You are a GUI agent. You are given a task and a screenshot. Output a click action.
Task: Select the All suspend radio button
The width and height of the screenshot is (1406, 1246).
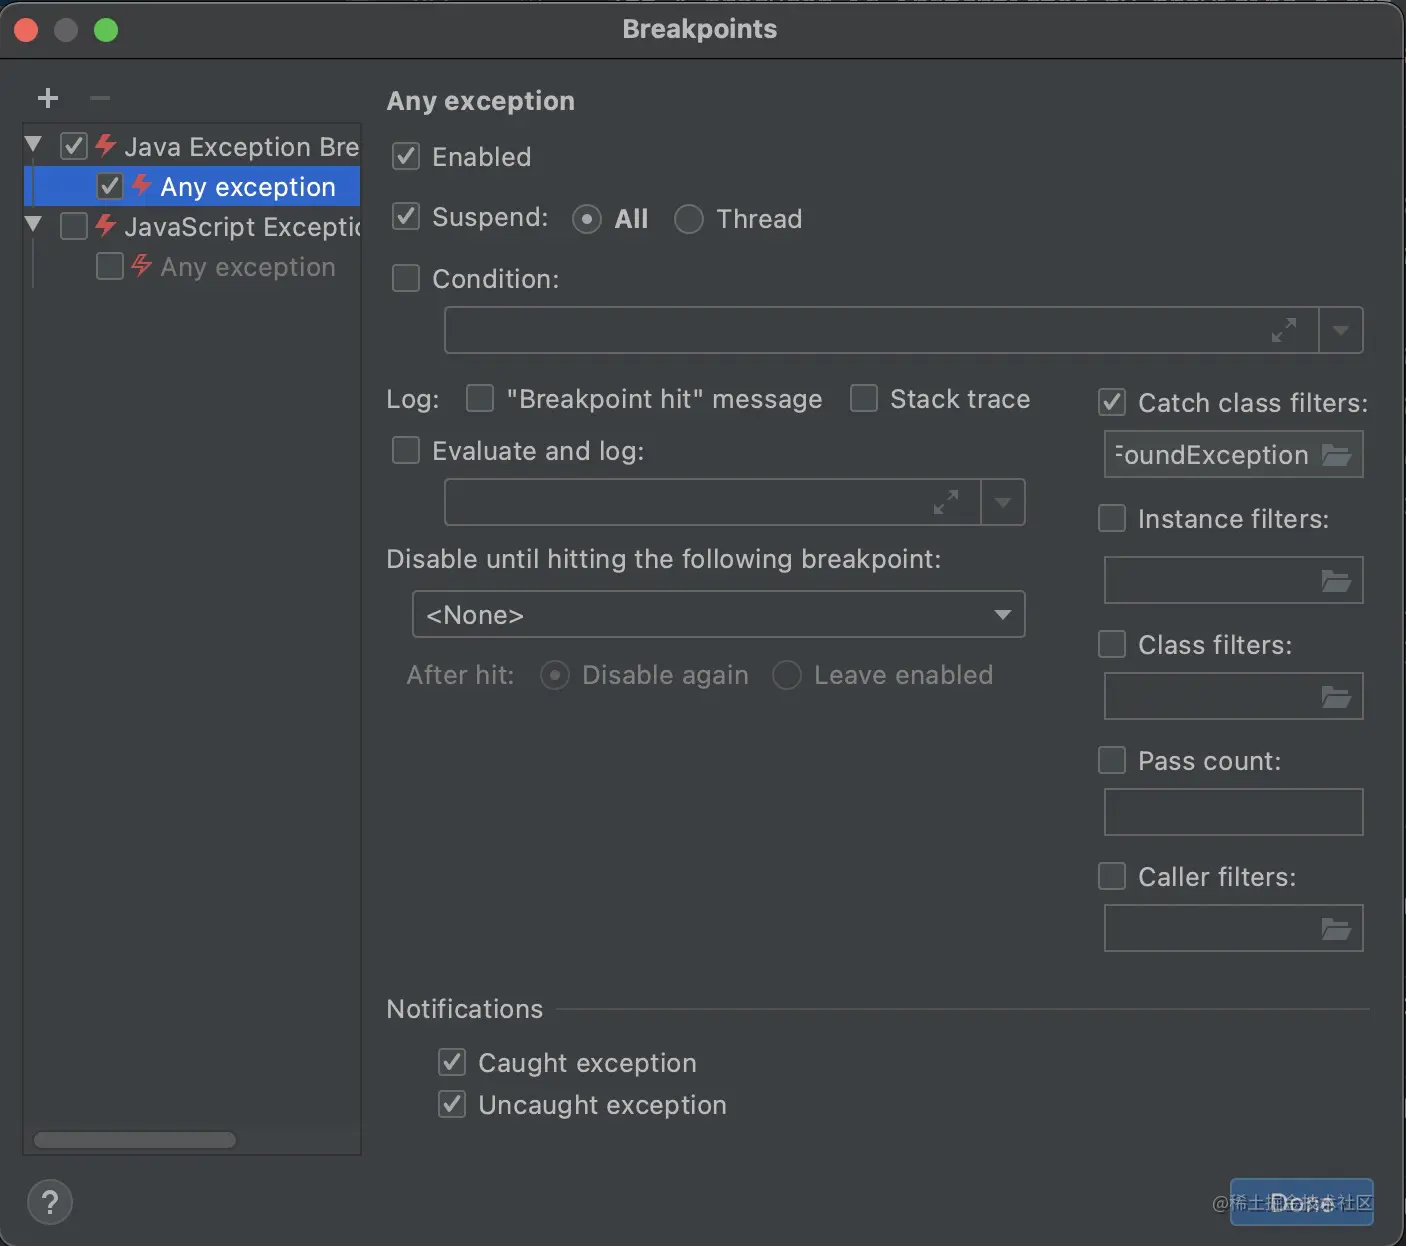587,219
